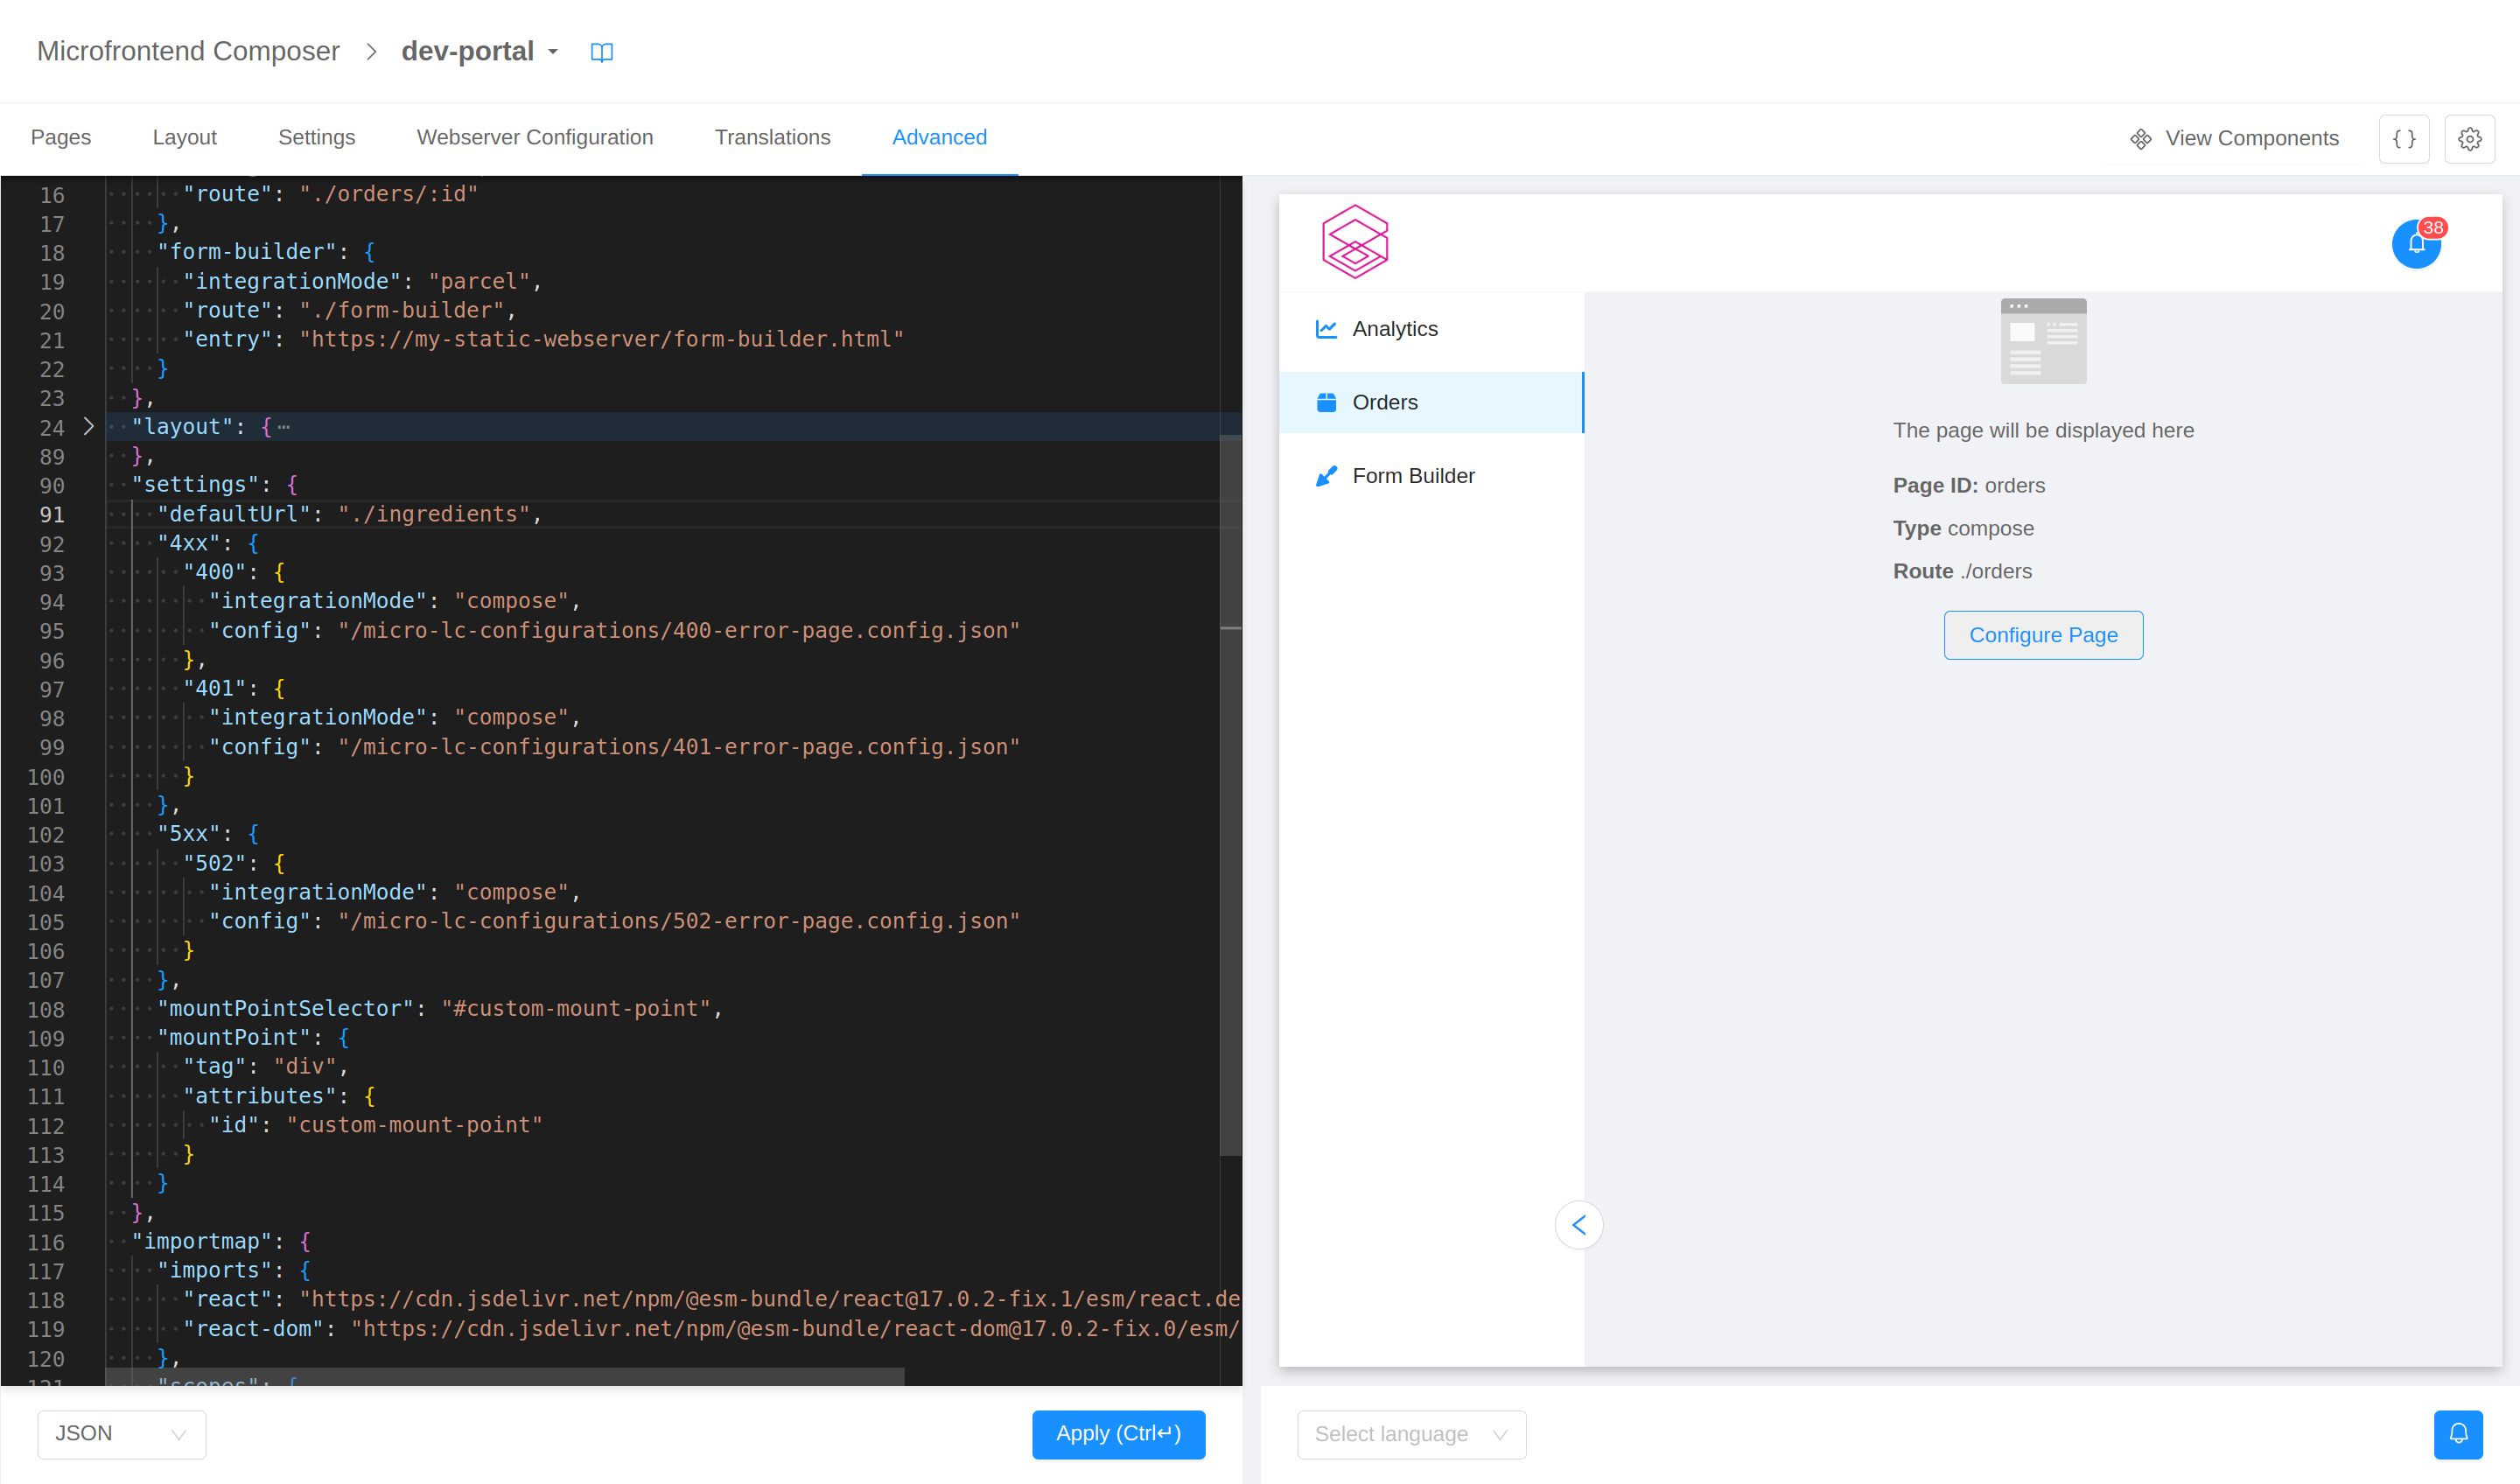Switch to the Webserver Configuration tab

pos(534,138)
